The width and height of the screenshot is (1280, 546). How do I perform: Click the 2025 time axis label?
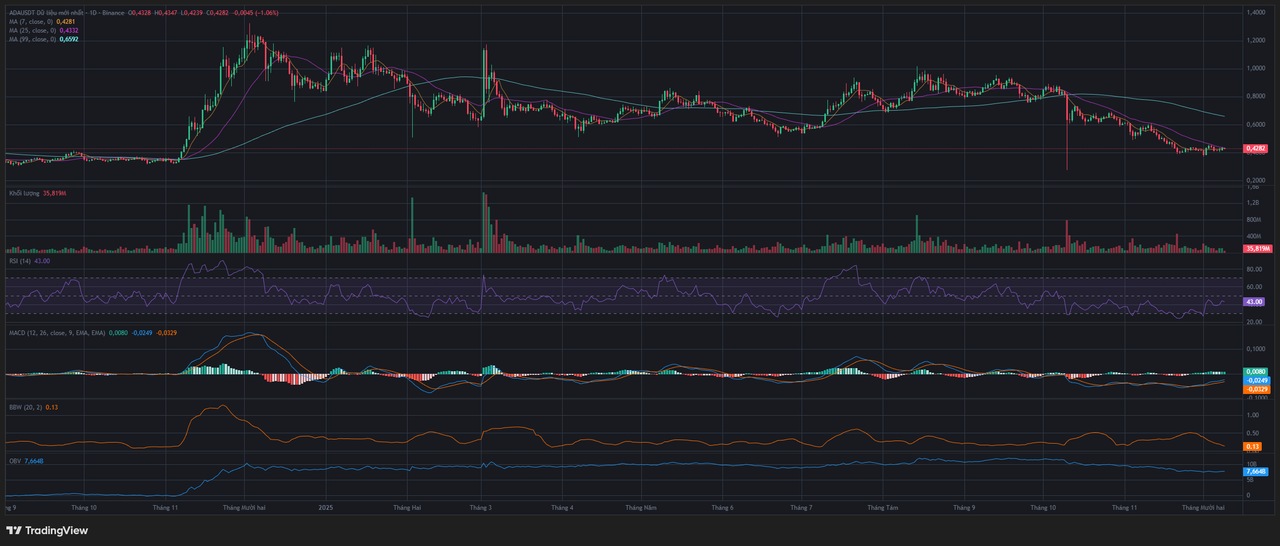tap(324, 507)
